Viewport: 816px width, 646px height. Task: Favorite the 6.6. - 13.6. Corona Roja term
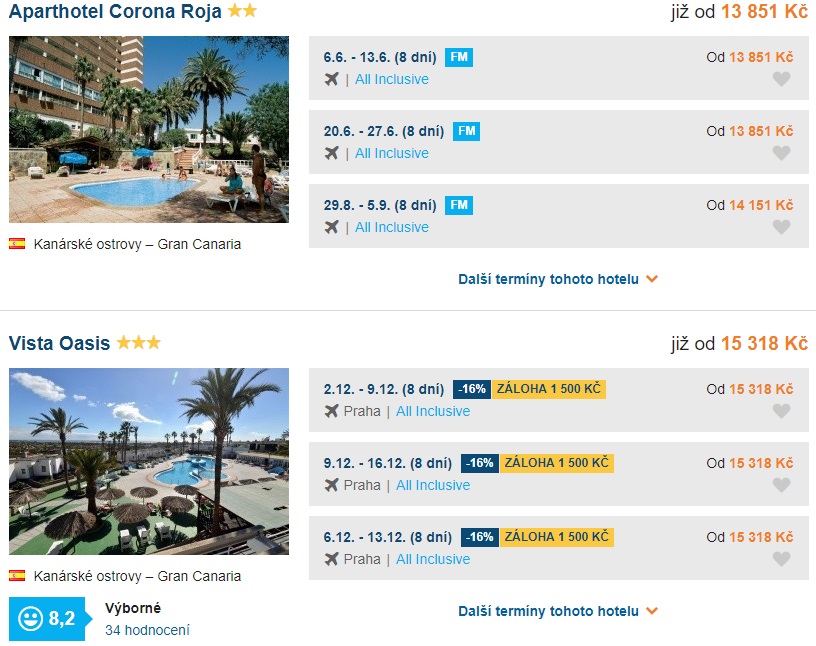click(781, 79)
